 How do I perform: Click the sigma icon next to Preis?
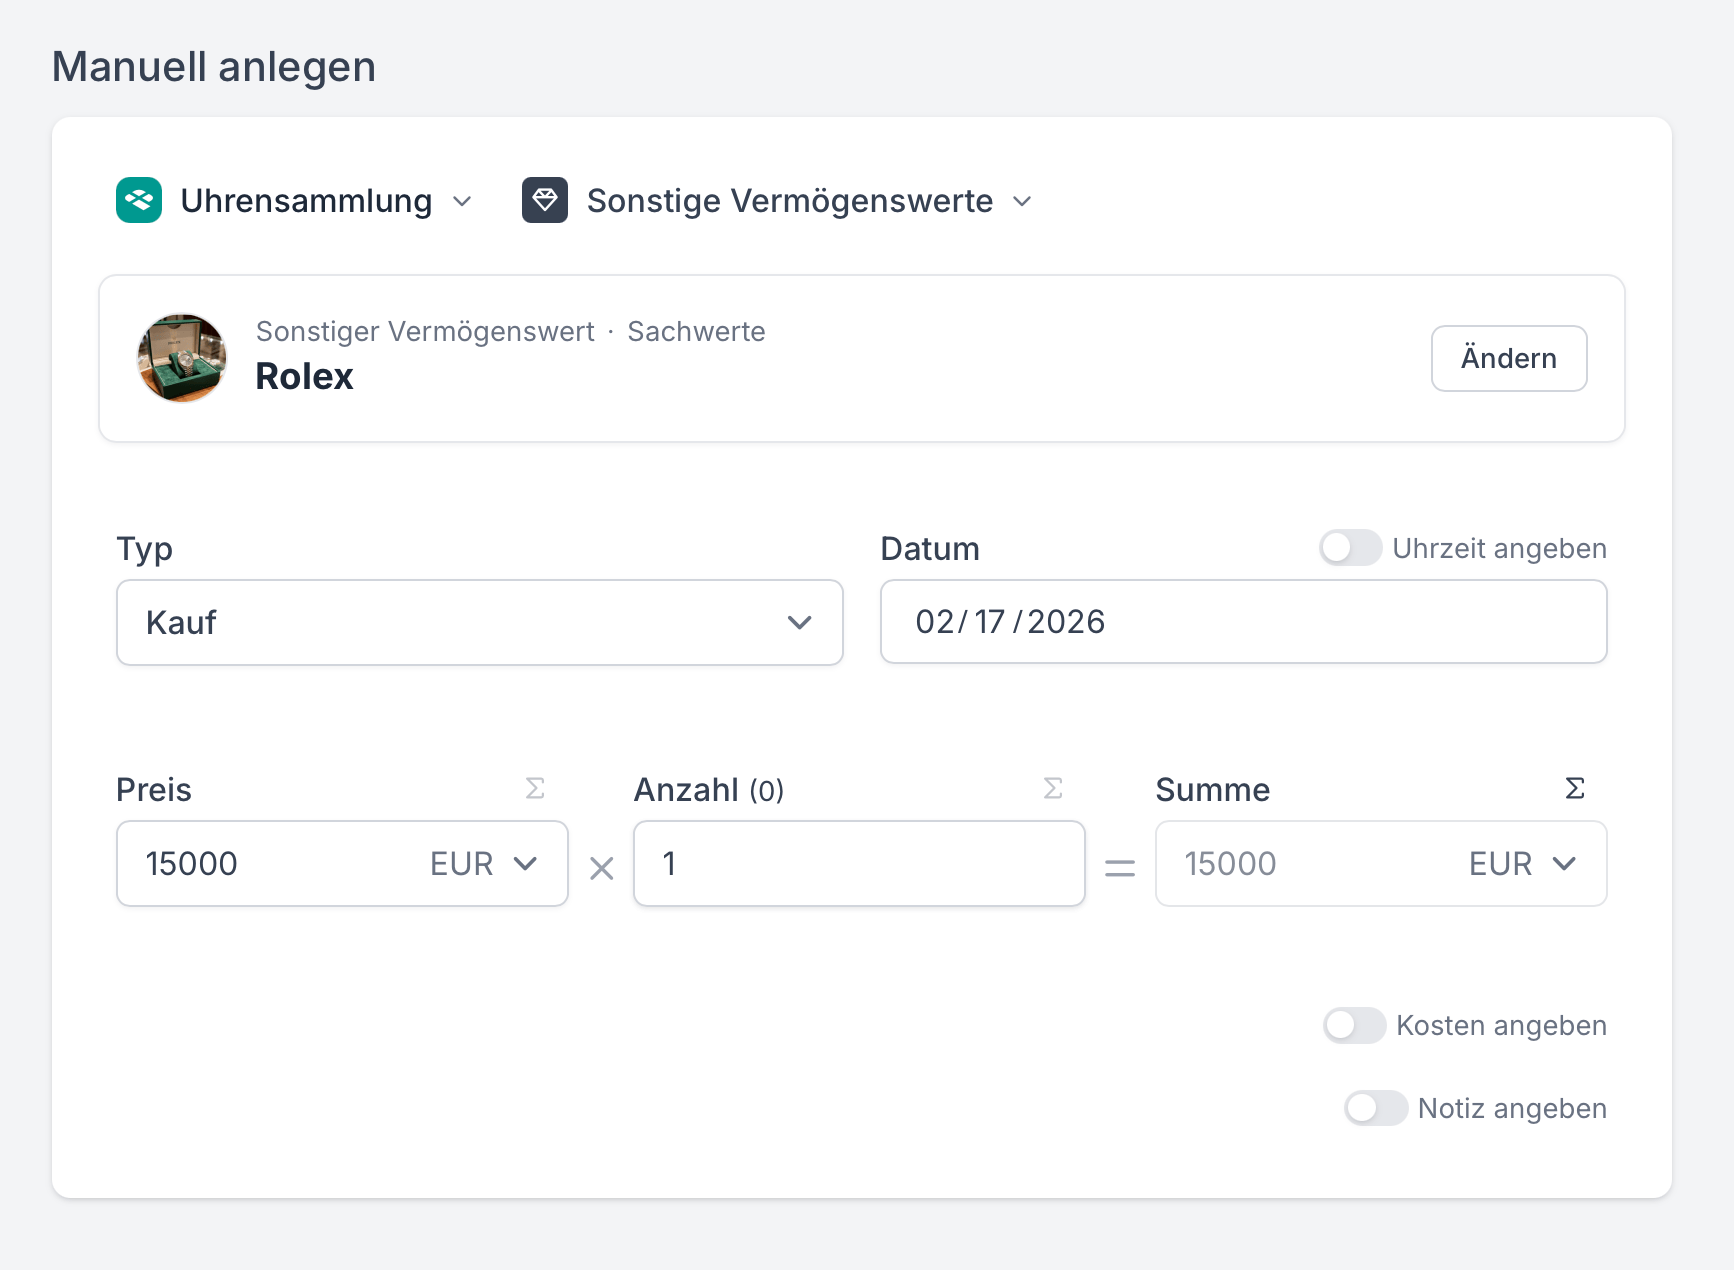tap(535, 789)
